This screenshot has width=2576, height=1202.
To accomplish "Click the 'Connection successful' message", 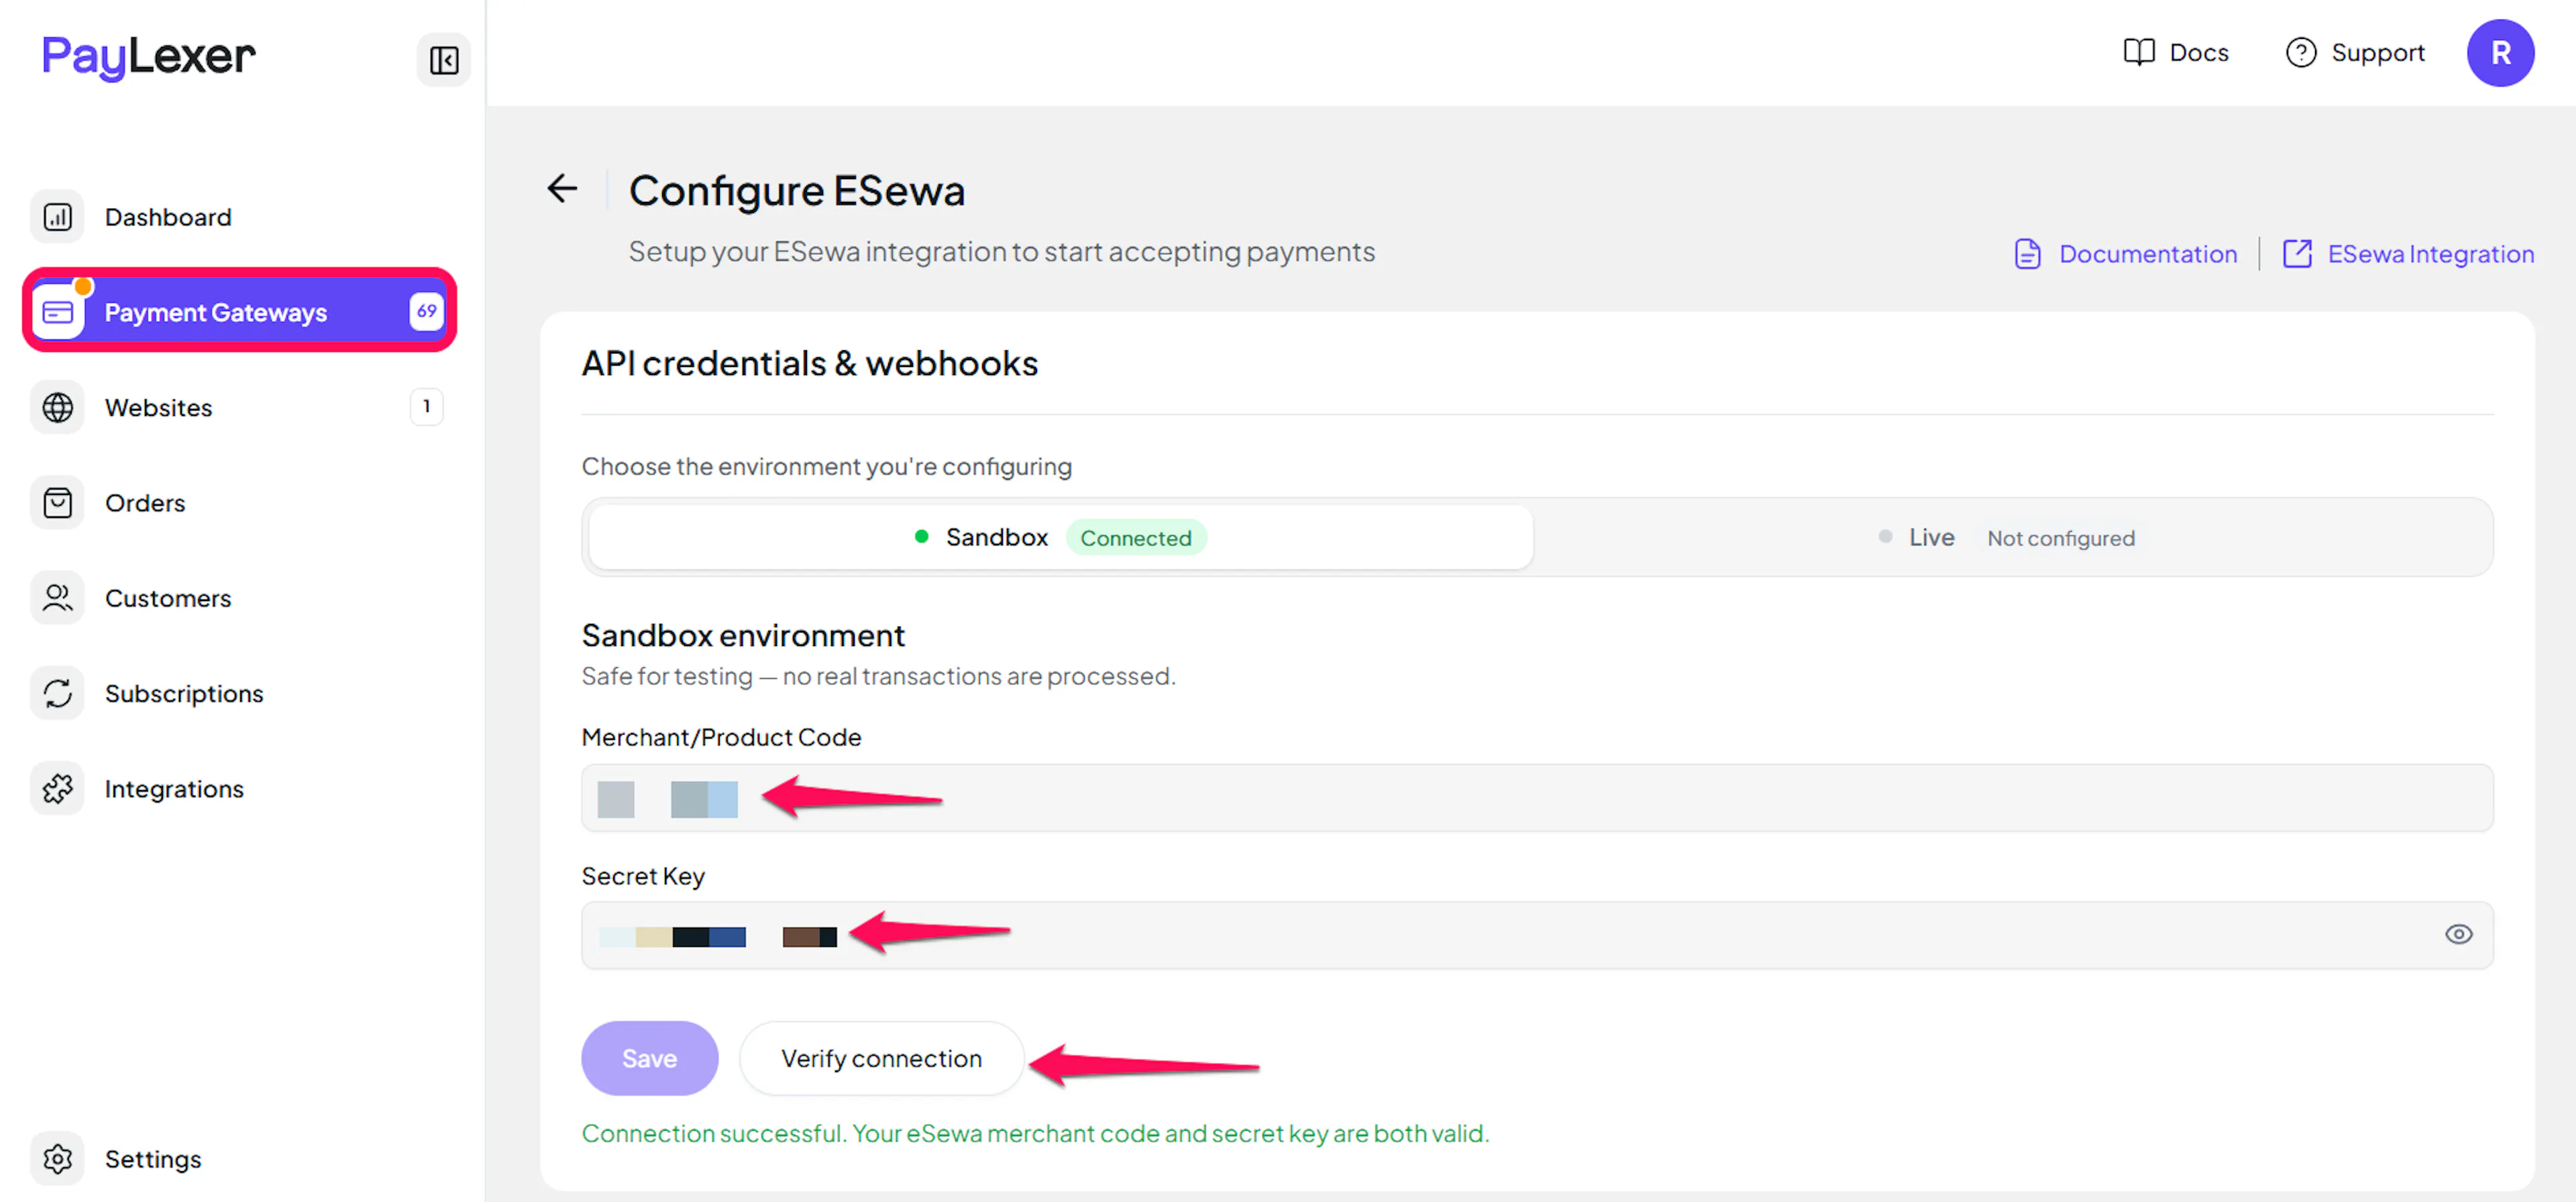I will pos(1035,1133).
